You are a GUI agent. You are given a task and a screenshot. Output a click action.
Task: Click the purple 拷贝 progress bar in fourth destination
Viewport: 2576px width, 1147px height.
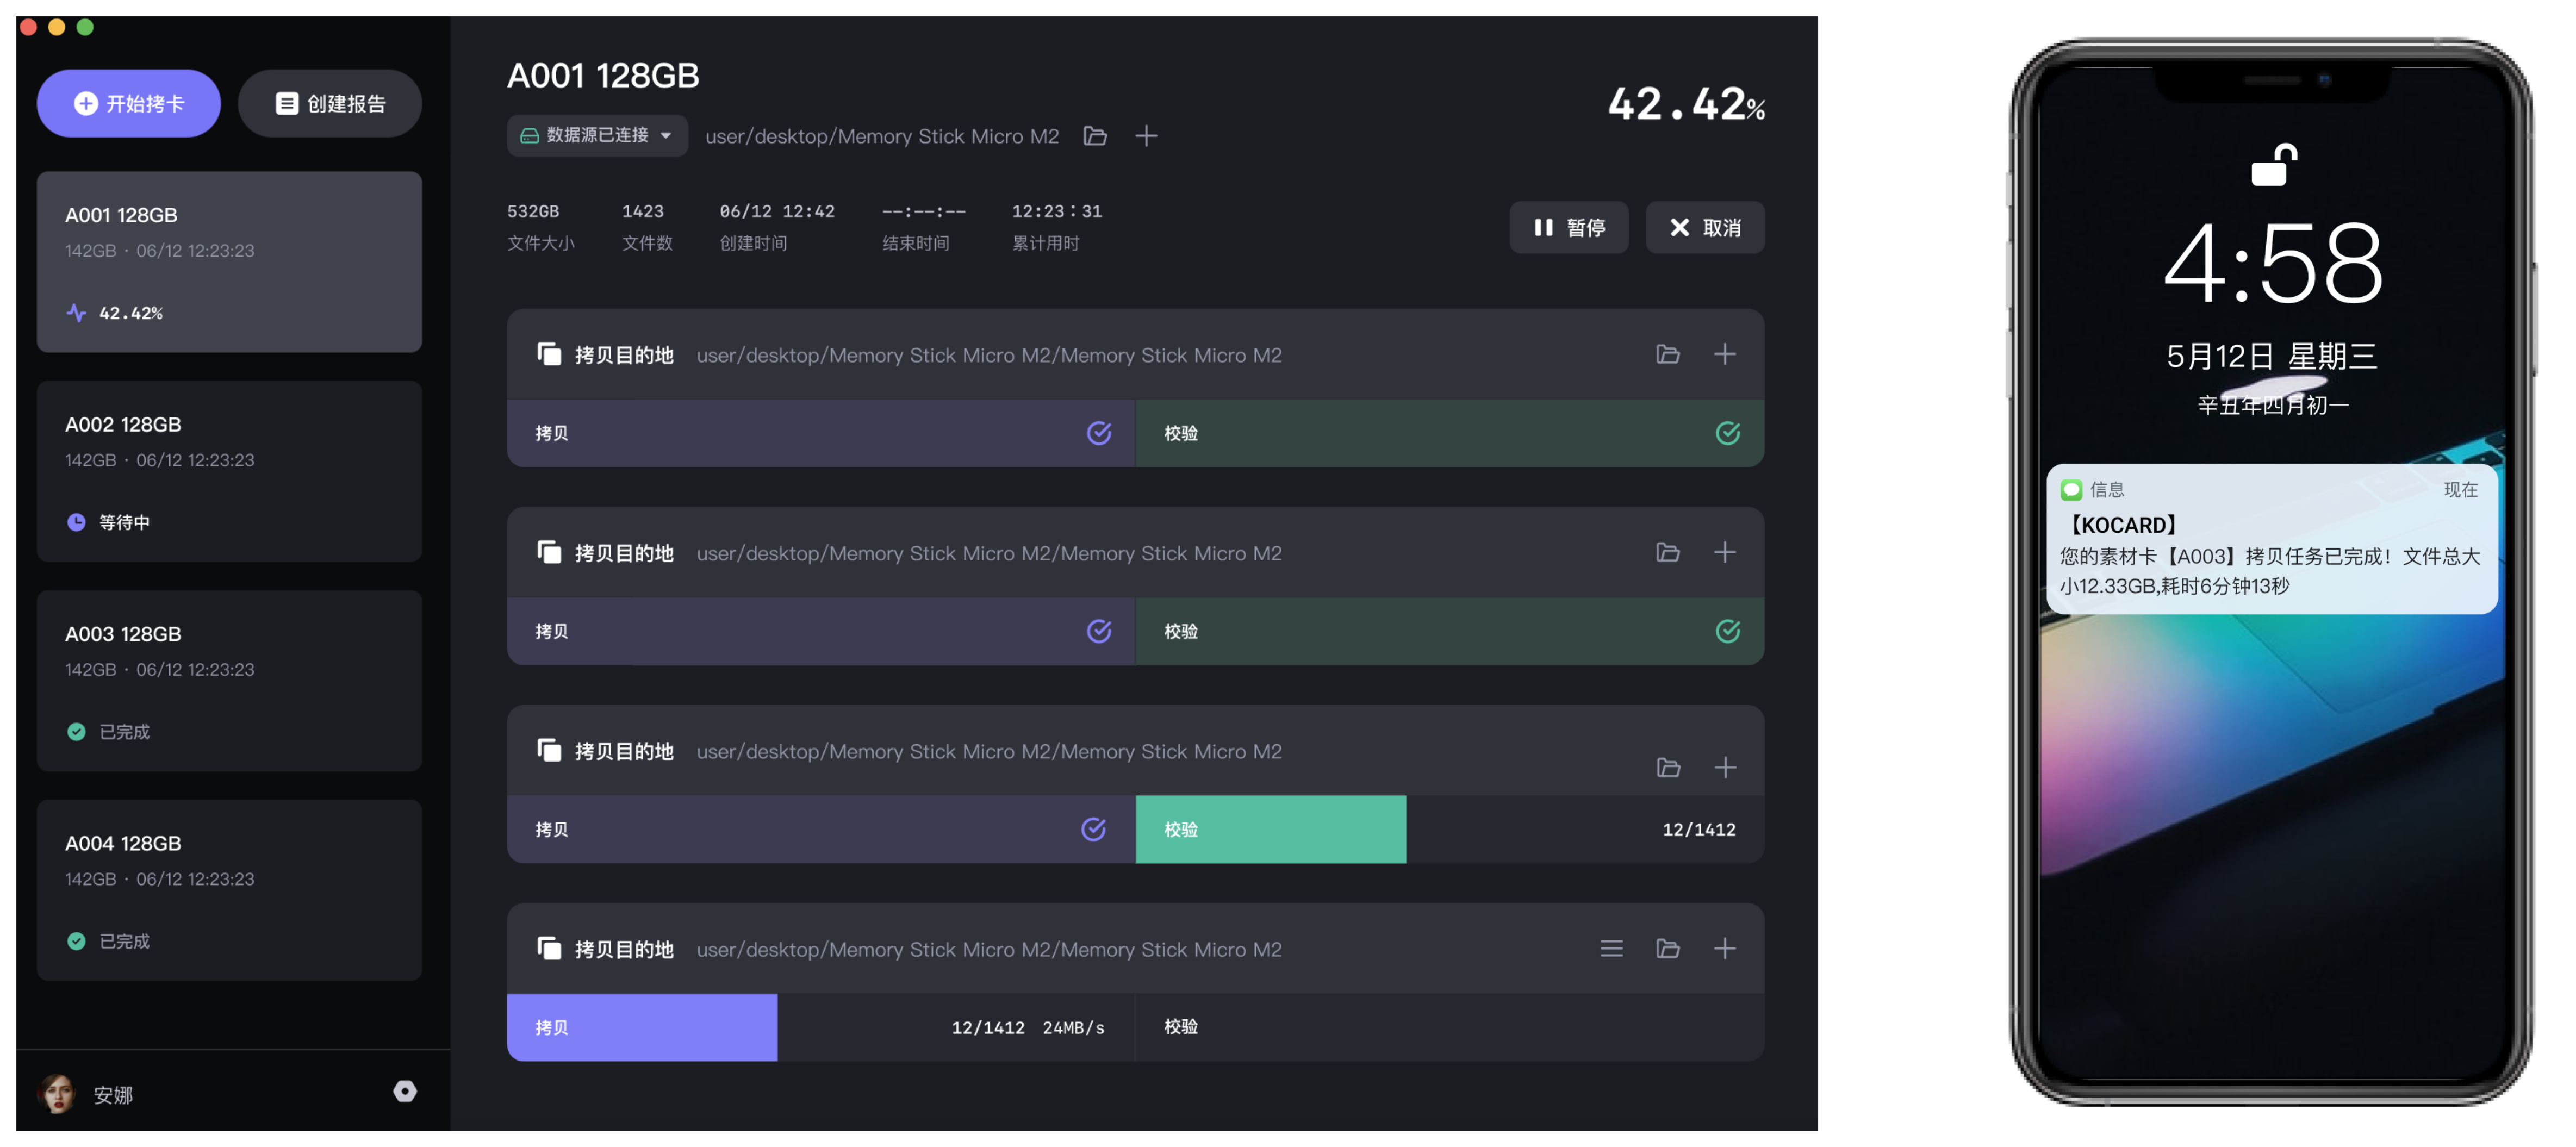[x=642, y=1027]
